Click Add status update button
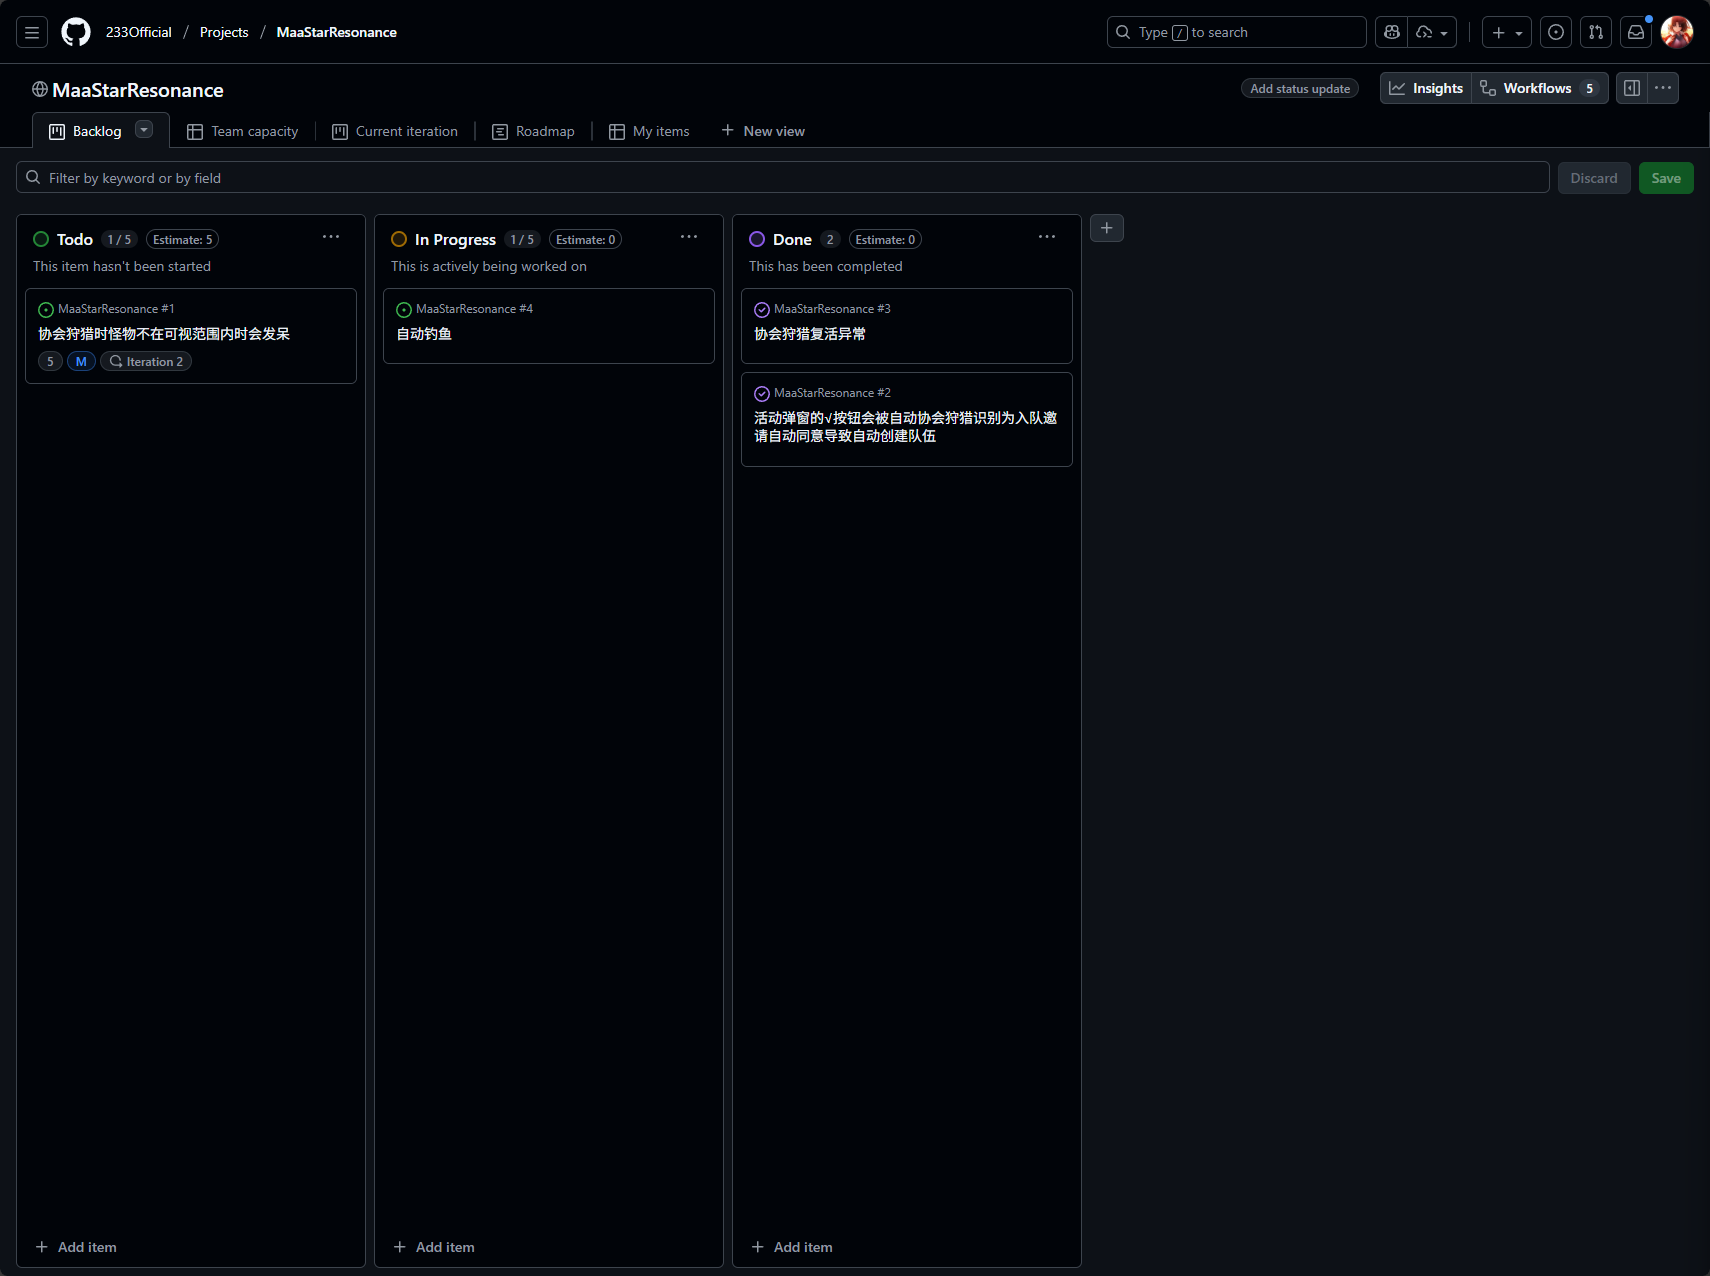This screenshot has width=1710, height=1276. click(x=1299, y=88)
